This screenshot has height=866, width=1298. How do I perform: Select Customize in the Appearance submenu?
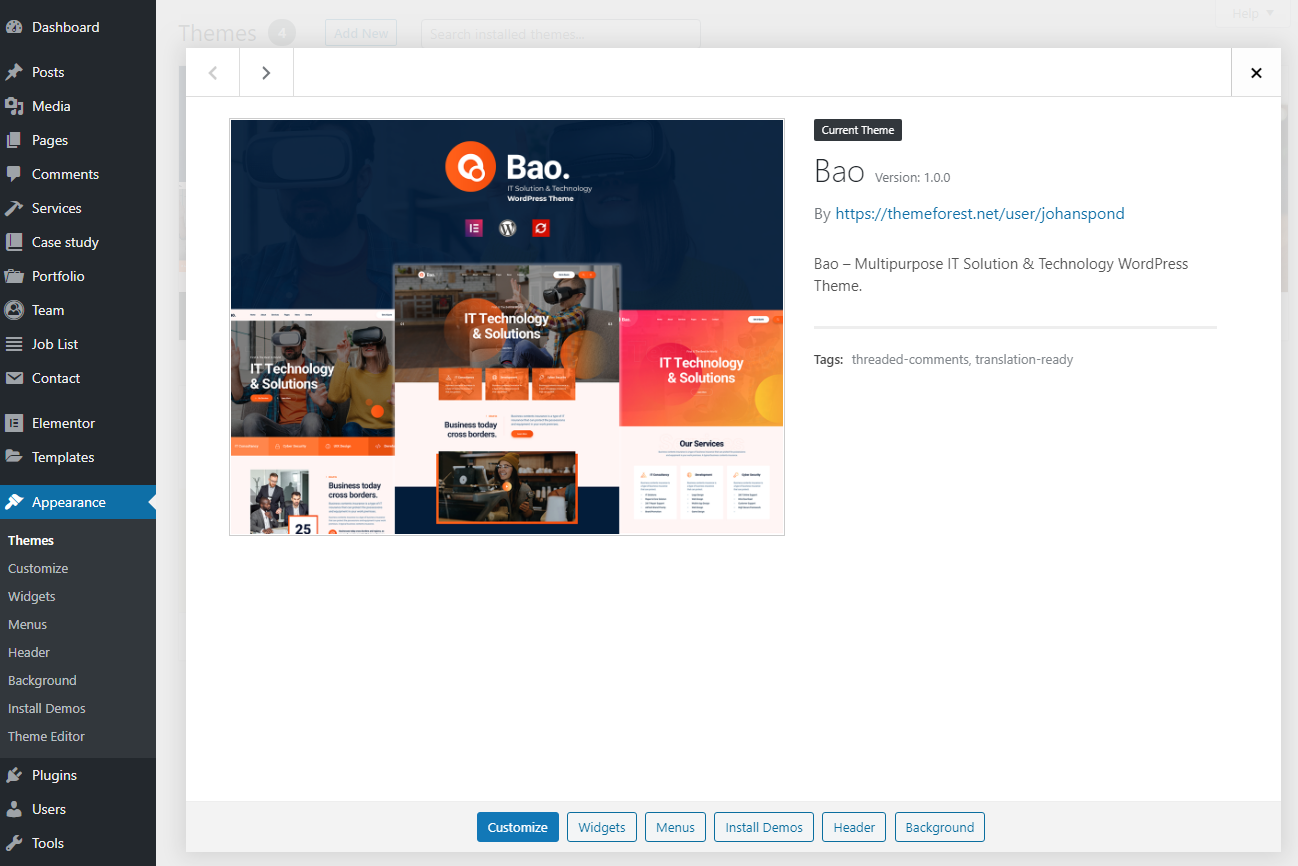pos(38,568)
